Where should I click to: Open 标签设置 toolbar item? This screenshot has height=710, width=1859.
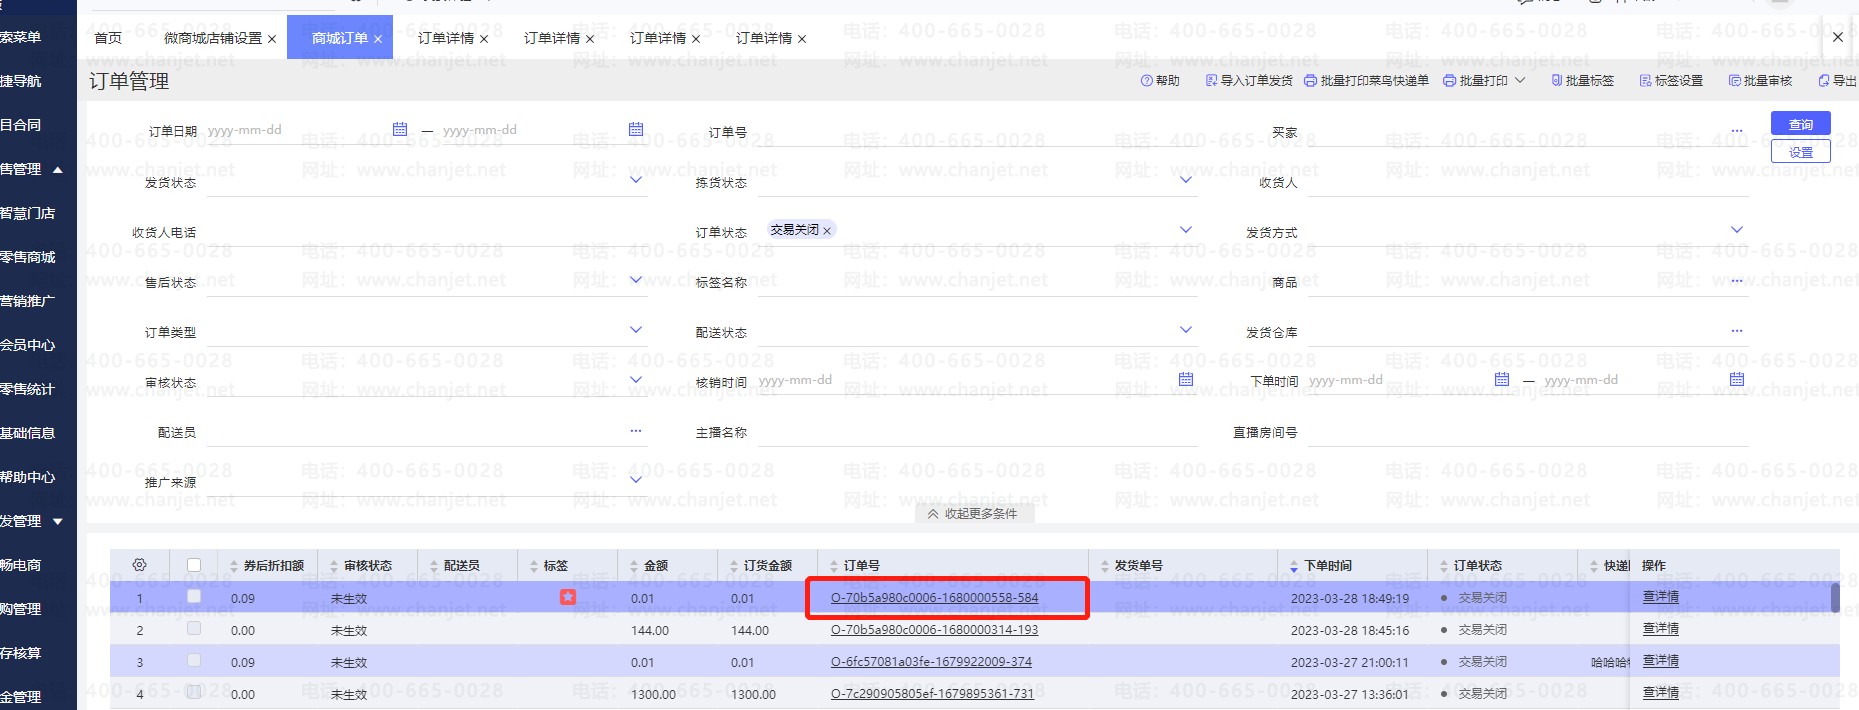[1671, 81]
